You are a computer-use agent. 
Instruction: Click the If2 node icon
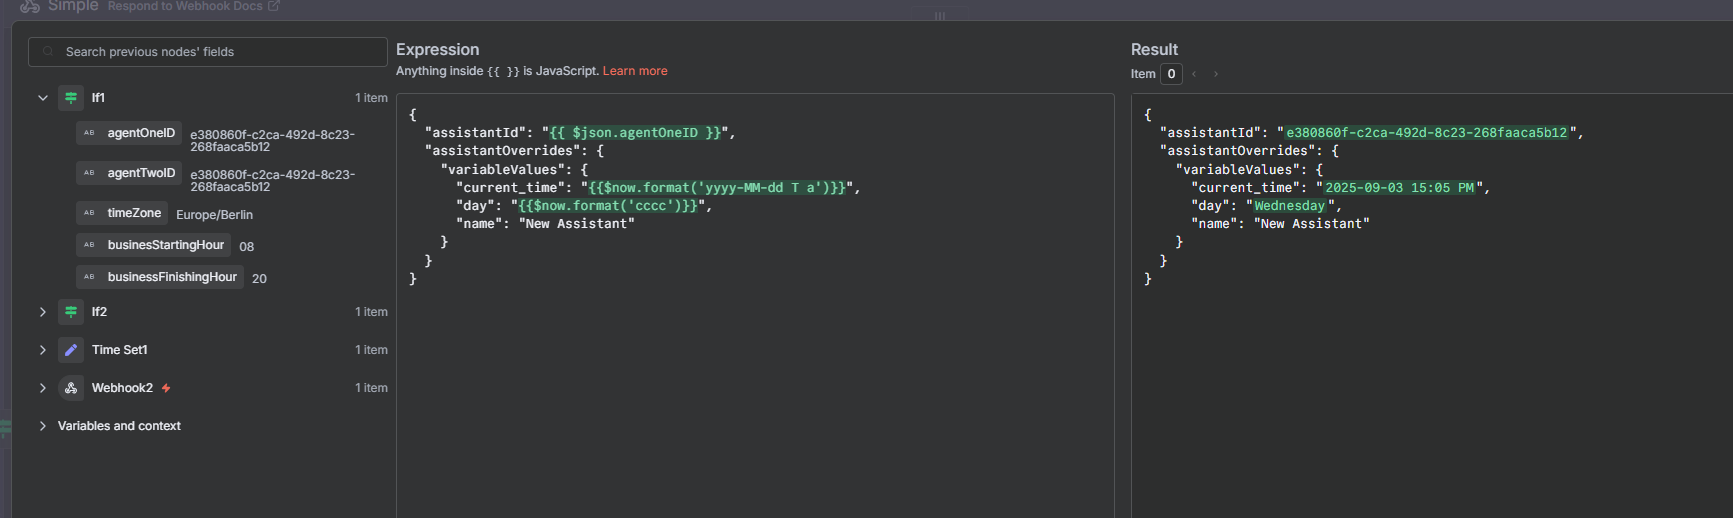71,312
